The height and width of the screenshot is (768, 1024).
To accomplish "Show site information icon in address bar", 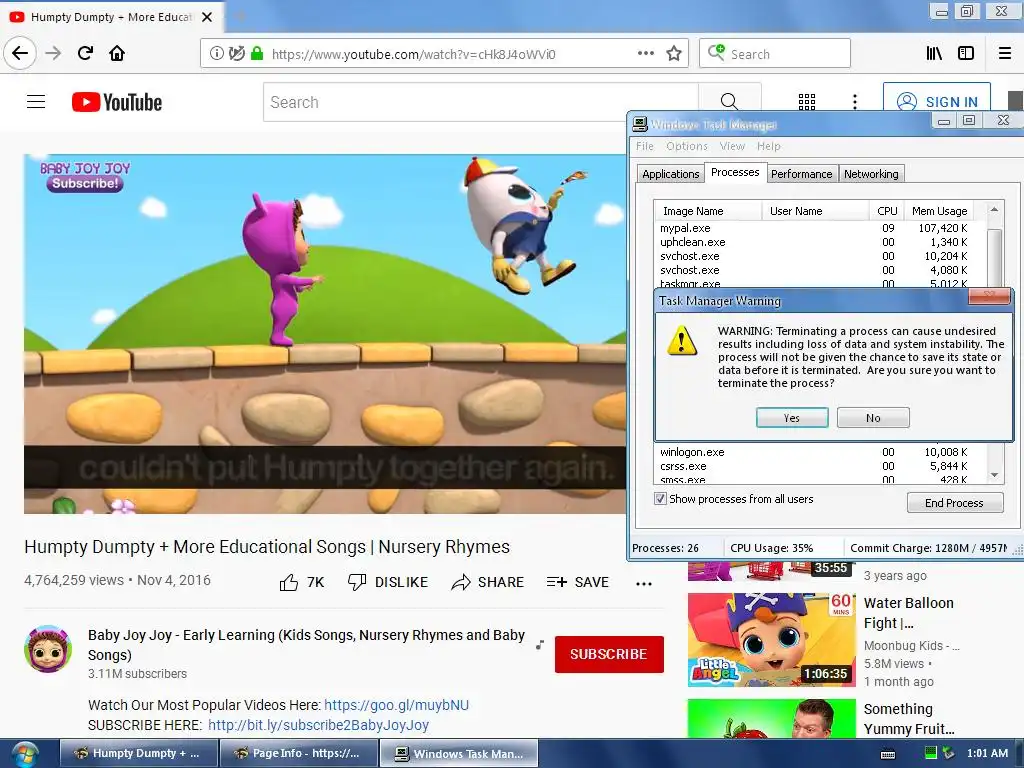I will click(x=216, y=54).
